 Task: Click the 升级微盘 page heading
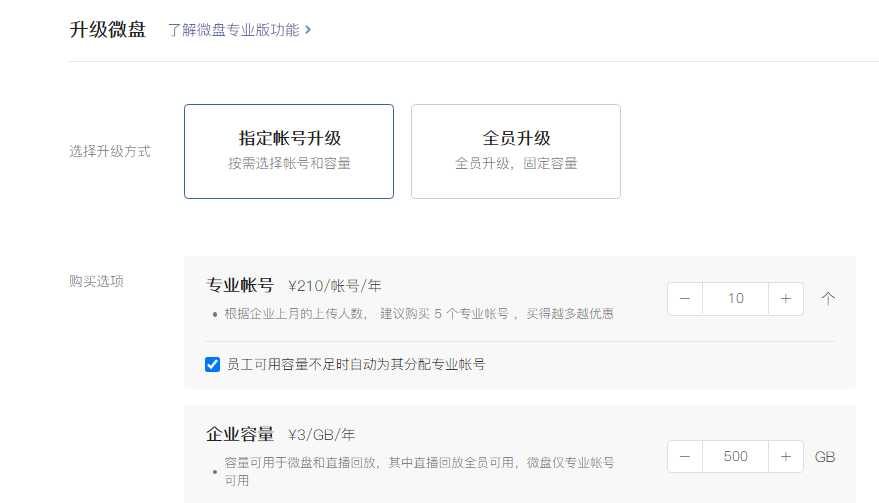(x=107, y=30)
